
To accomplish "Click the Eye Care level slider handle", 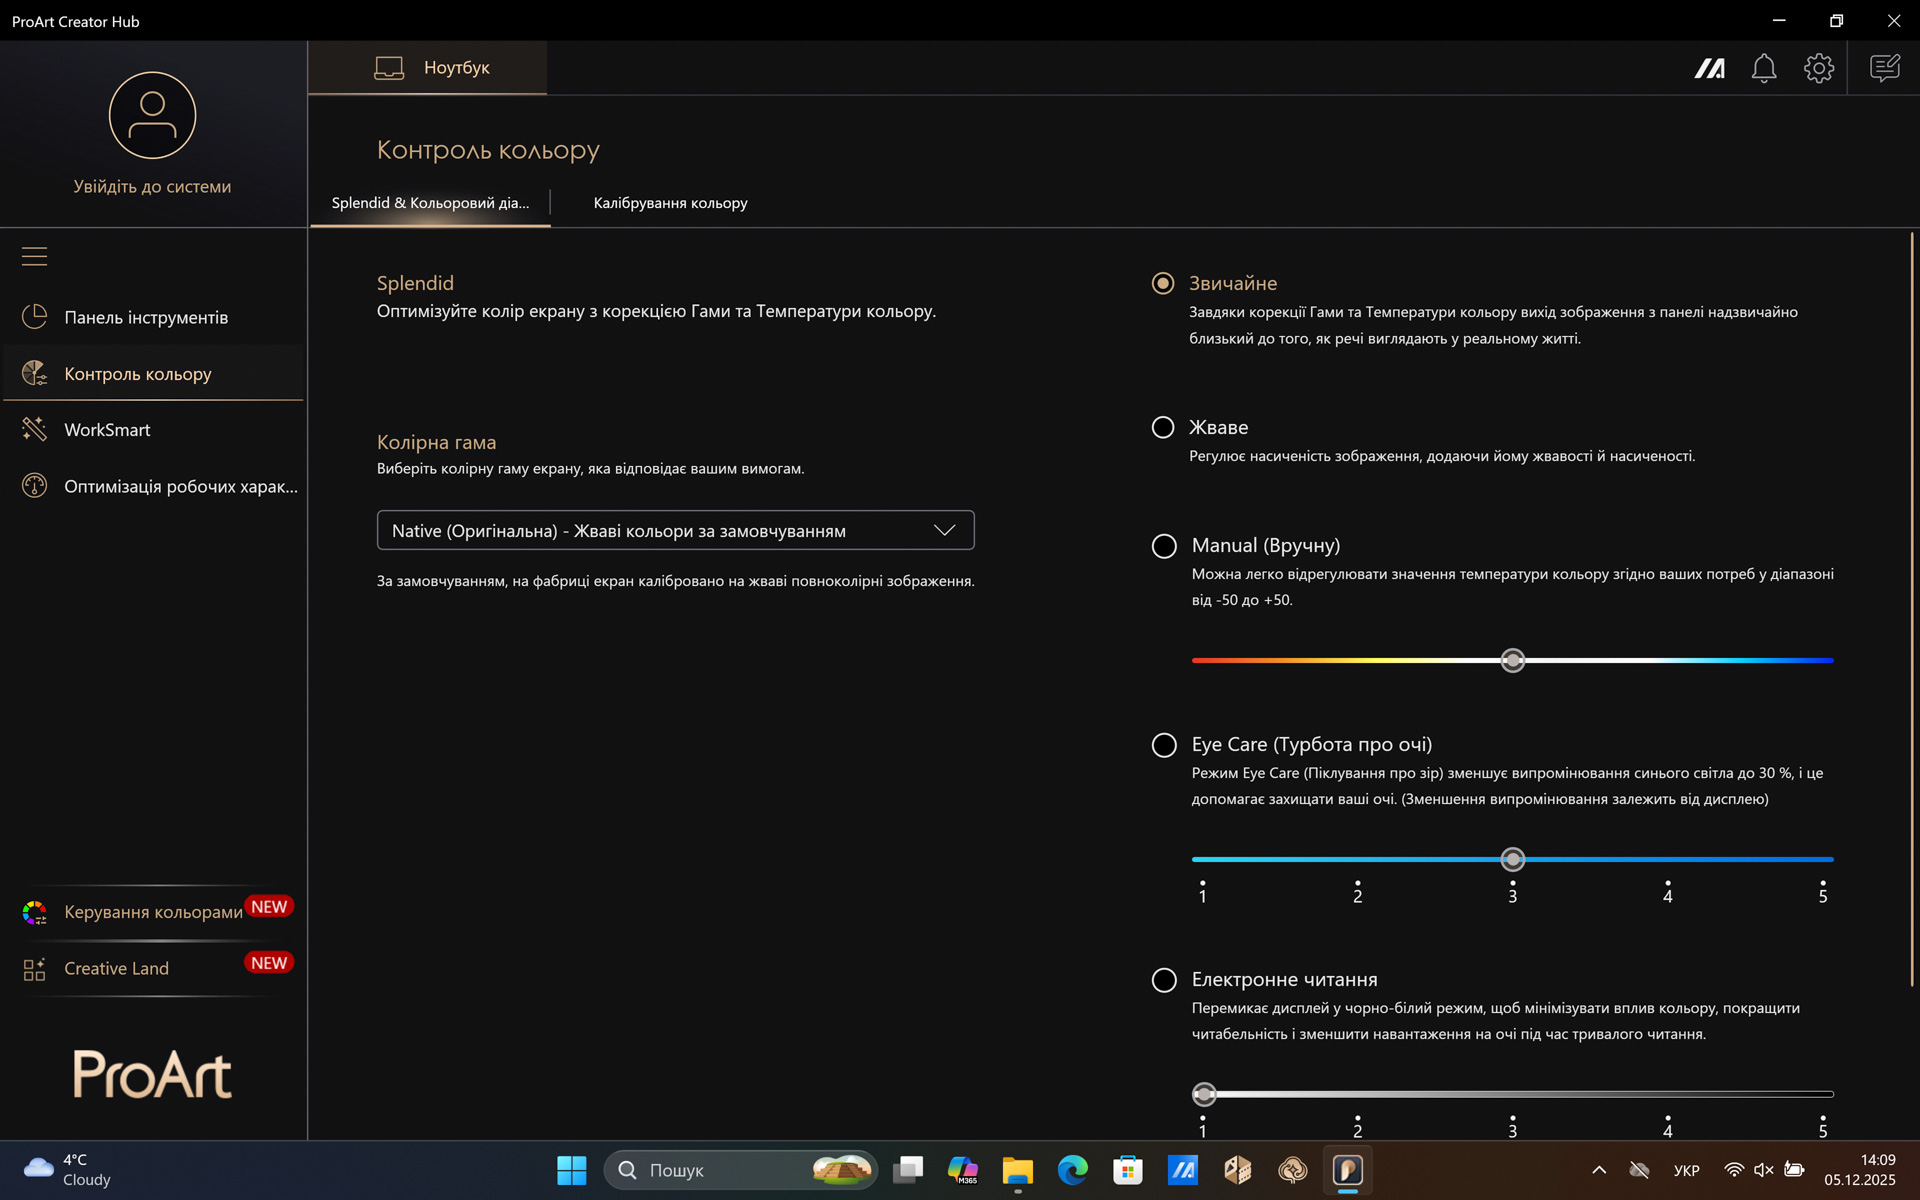I will [1513, 859].
